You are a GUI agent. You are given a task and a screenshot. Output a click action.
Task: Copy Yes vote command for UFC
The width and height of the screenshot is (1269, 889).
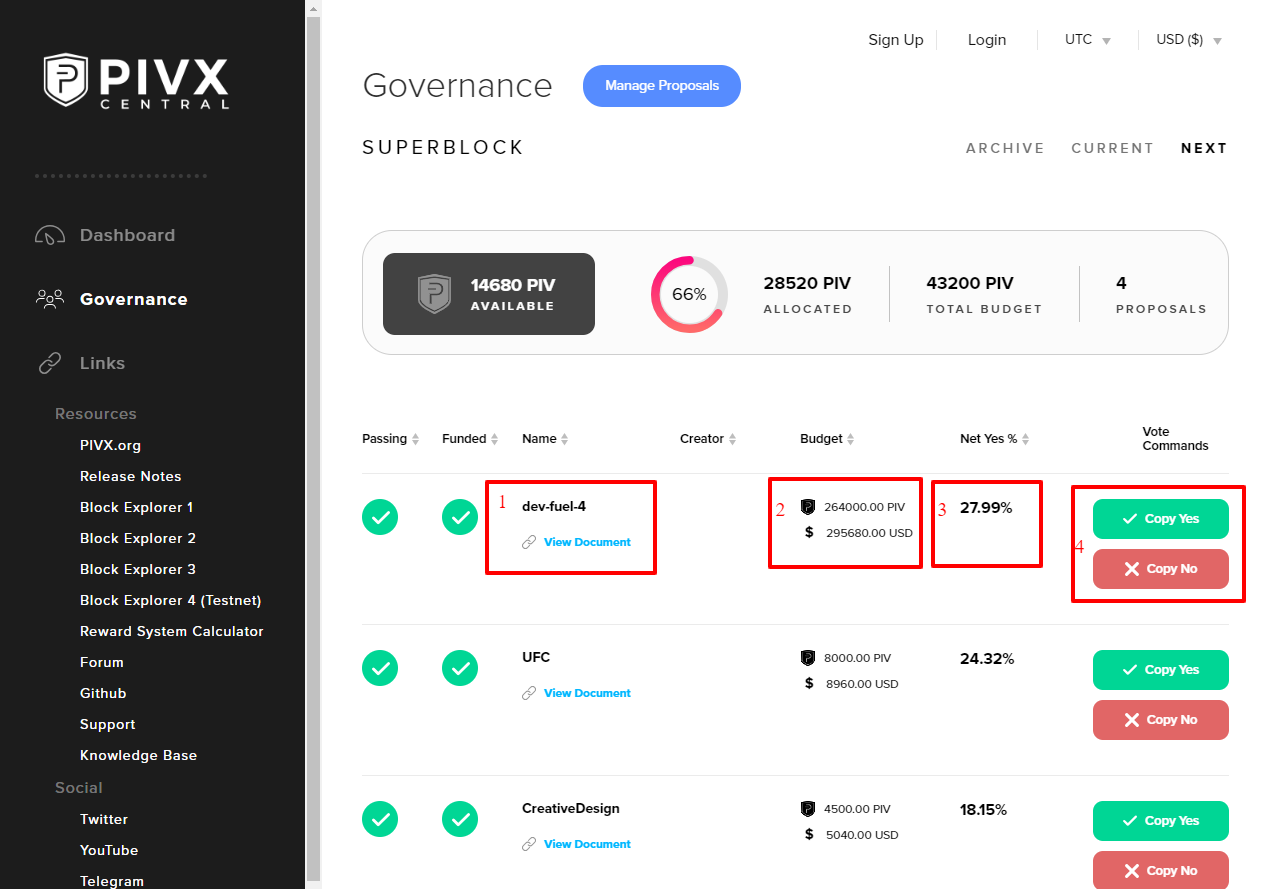(x=1161, y=670)
